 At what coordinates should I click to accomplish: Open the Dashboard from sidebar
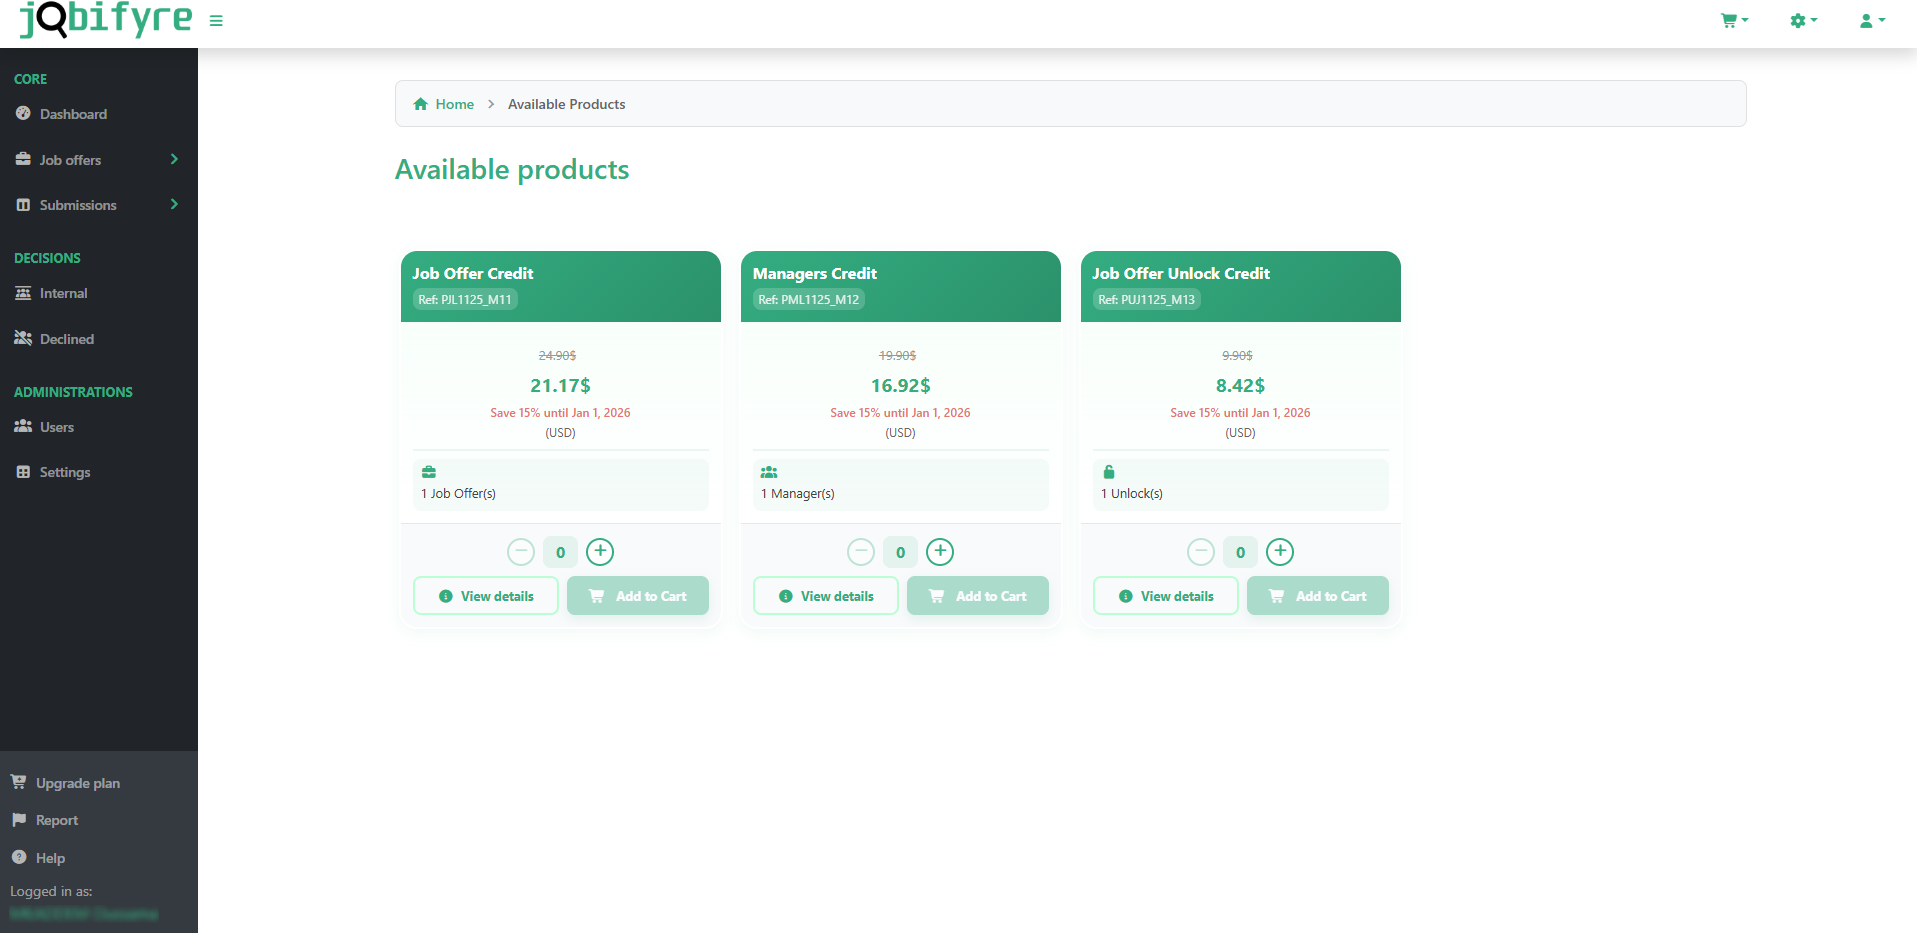tap(71, 114)
